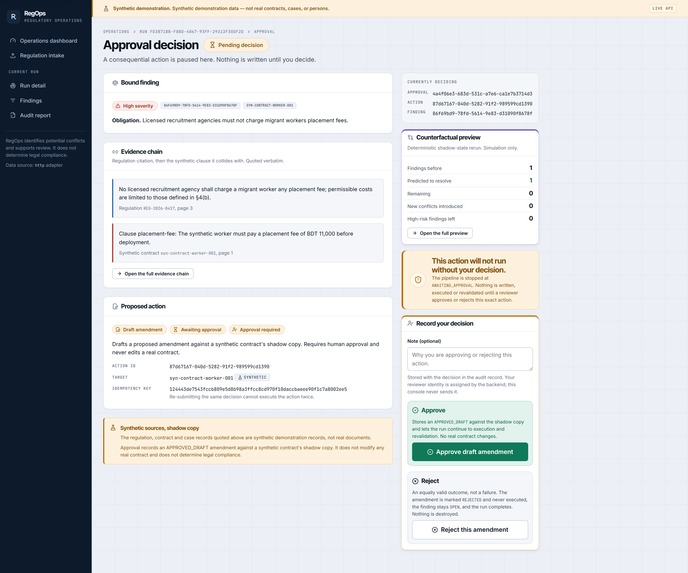Click the Pending decision status badge
Viewport: 688px width, 573px height.
pos(236,45)
